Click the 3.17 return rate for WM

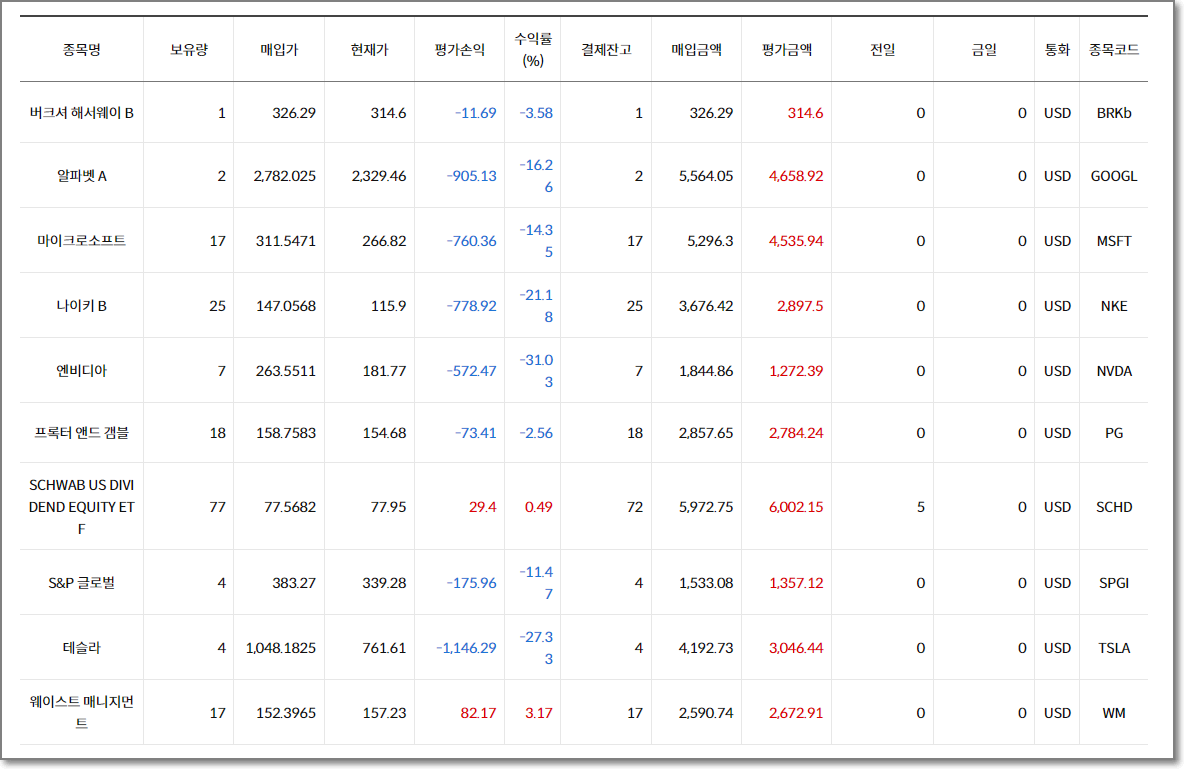click(x=538, y=713)
